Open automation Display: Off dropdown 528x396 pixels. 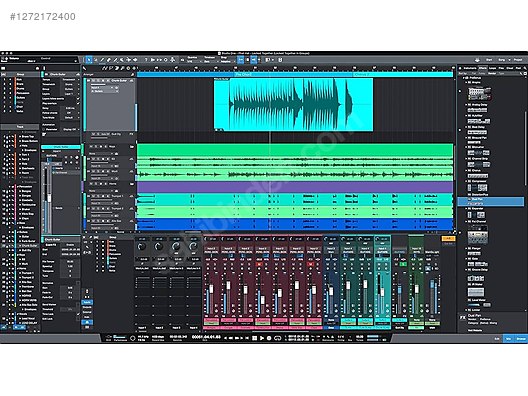pyautogui.click(x=69, y=129)
